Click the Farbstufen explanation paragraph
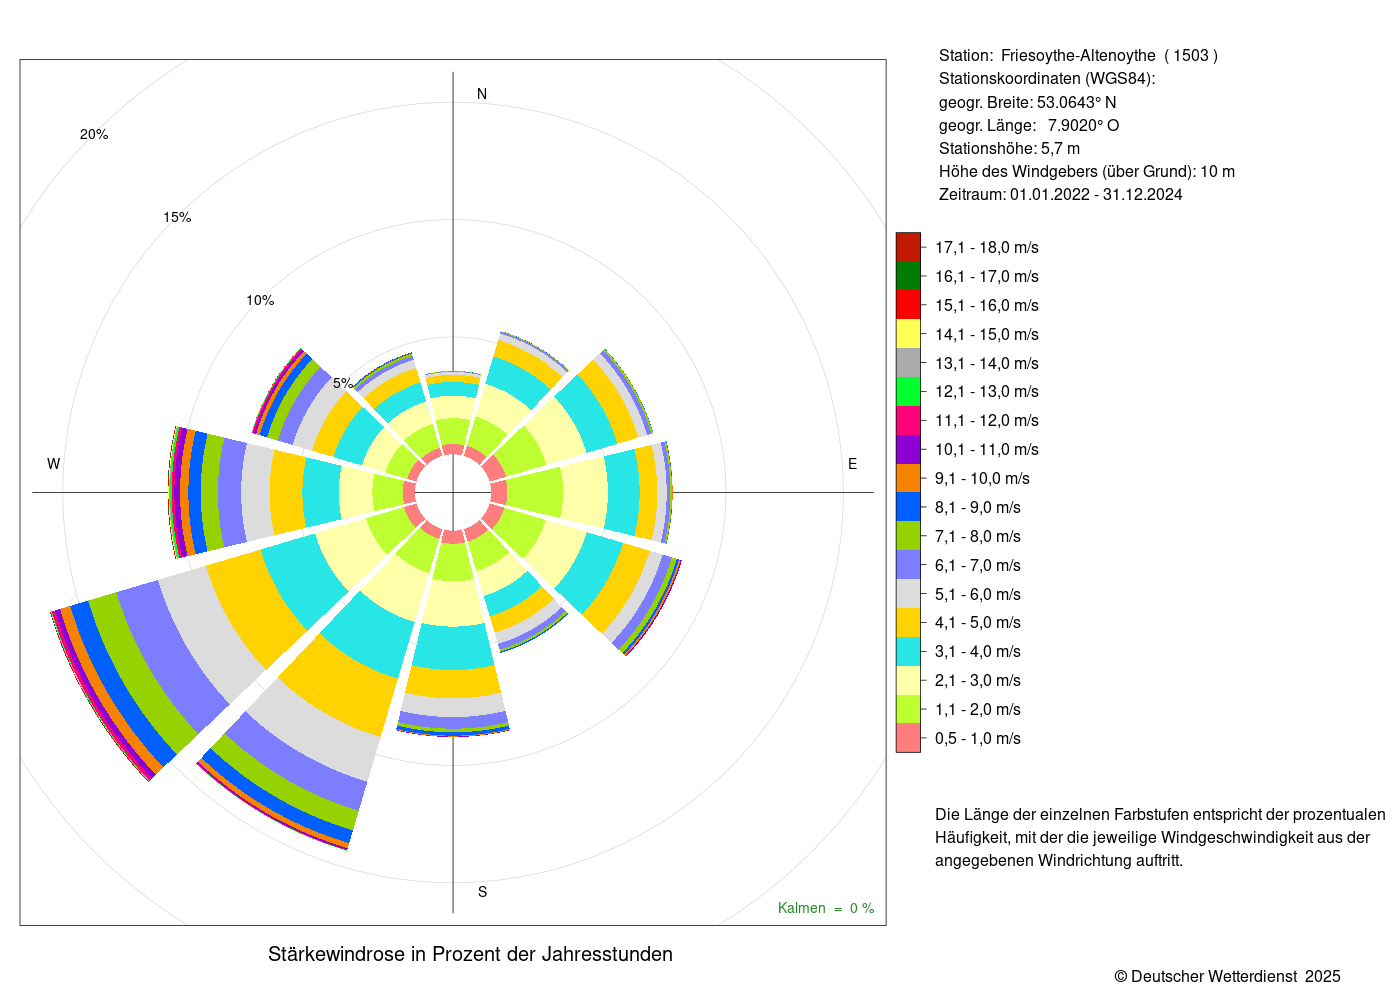Image resolution: width=1400 pixels, height=1000 pixels. 1160,837
